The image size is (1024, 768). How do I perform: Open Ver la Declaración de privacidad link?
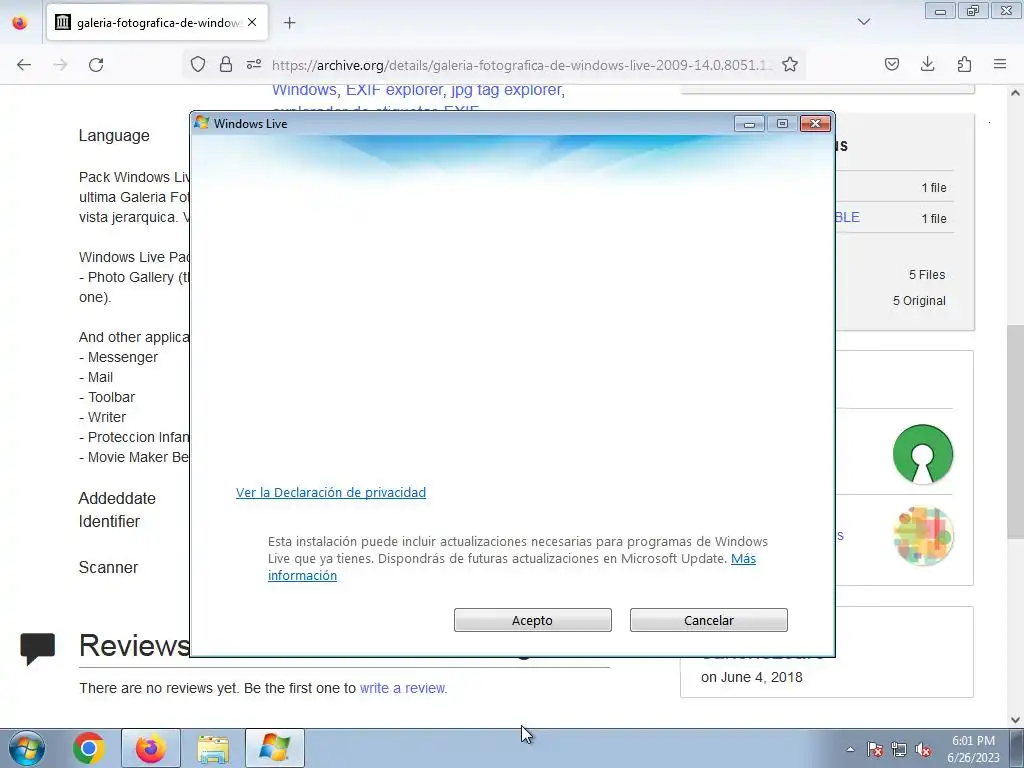pos(330,492)
